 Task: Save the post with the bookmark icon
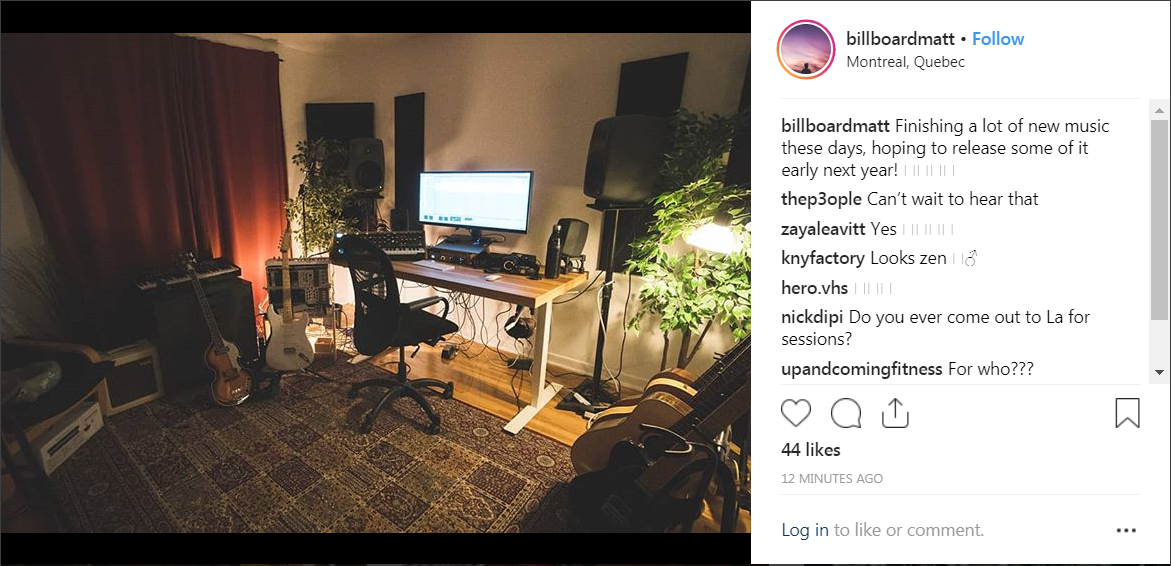tap(1127, 413)
